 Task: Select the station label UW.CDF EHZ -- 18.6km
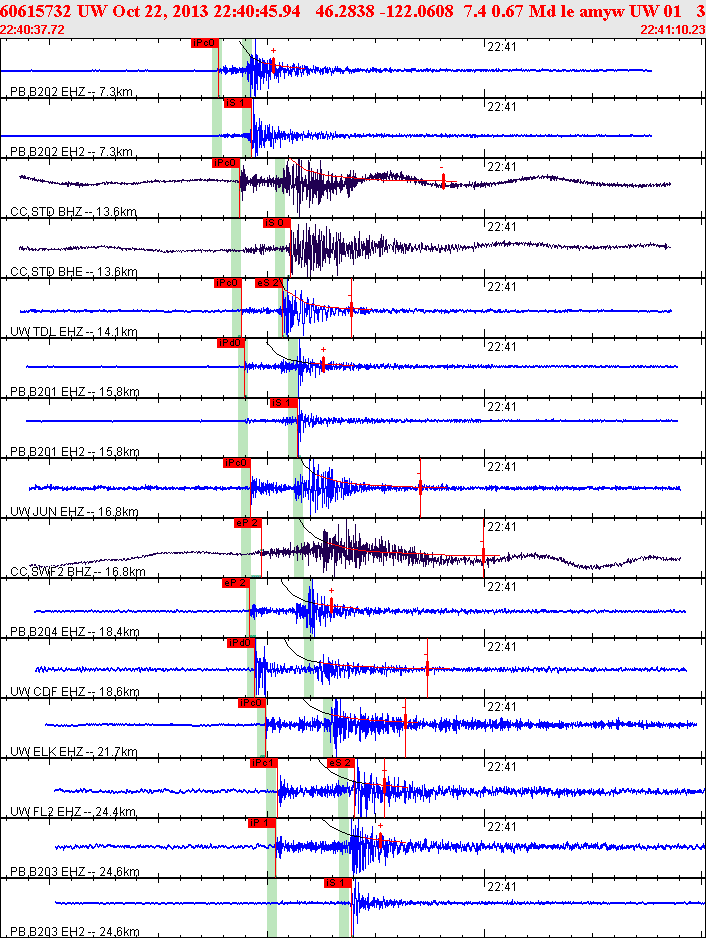75,692
